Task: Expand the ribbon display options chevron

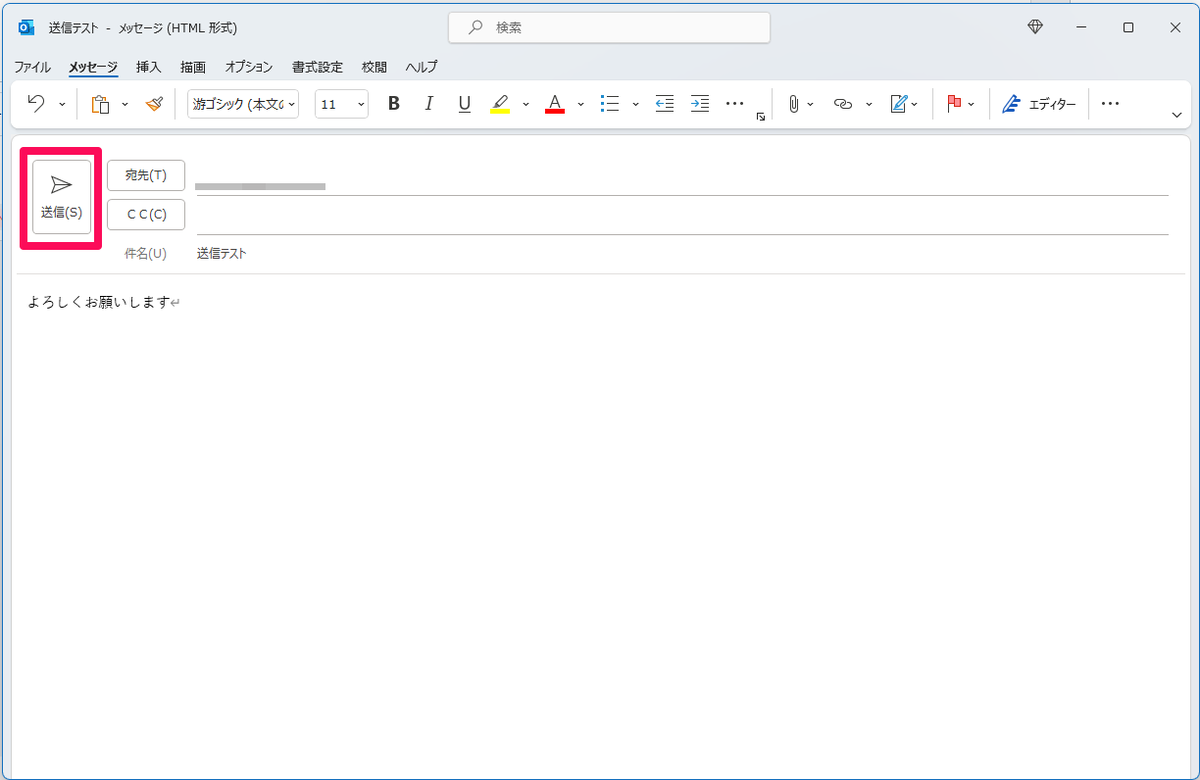Action: click(1177, 115)
